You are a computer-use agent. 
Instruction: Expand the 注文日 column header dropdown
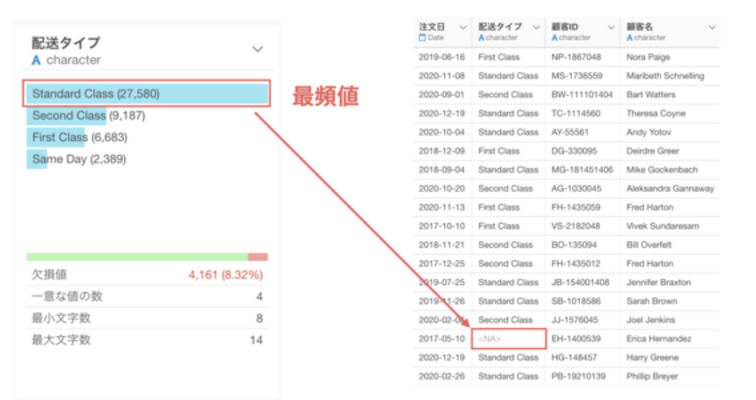(461, 28)
